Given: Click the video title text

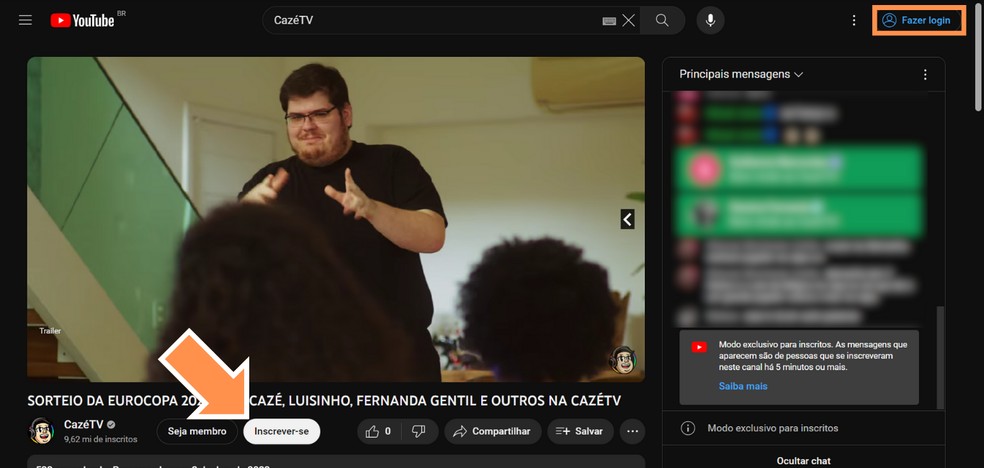Looking at the screenshot, I should [x=325, y=401].
